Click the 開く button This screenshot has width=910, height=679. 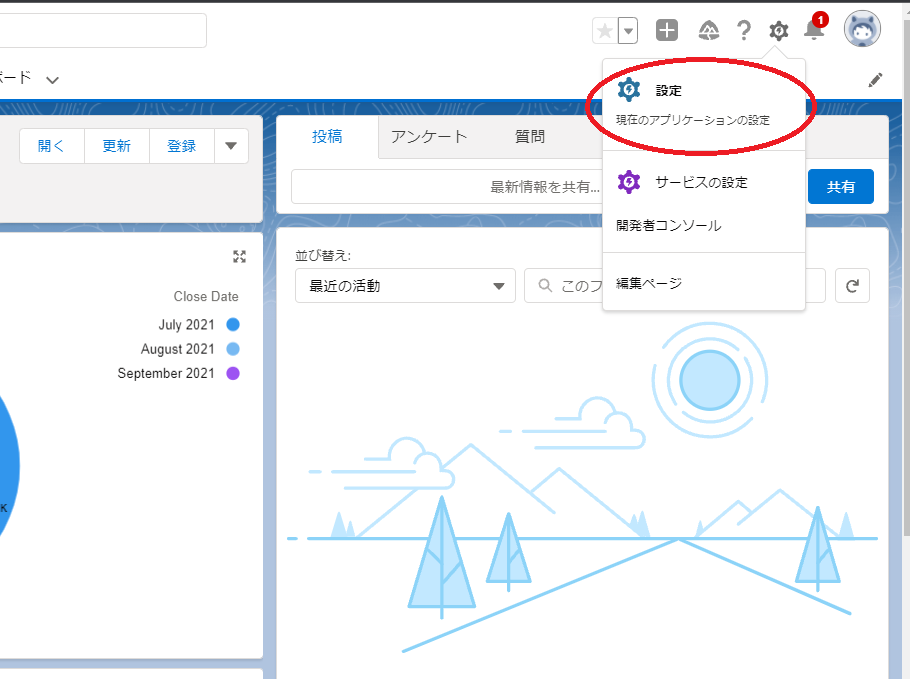click(52, 146)
